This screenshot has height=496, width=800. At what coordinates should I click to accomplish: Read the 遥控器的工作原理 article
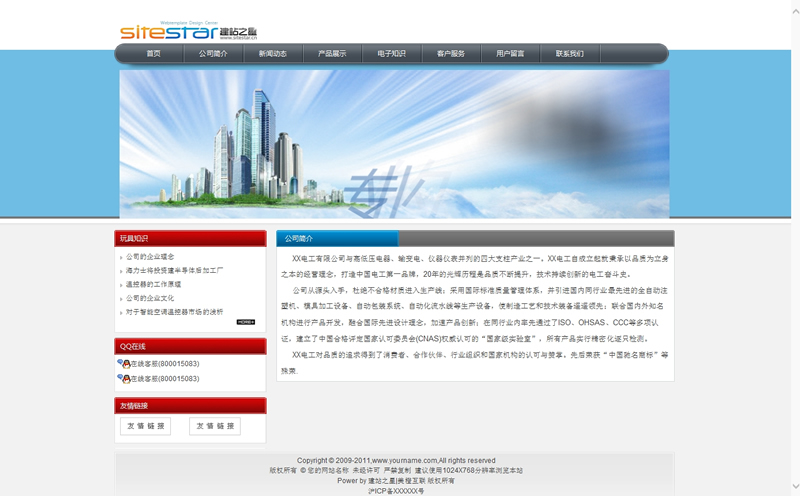point(153,284)
